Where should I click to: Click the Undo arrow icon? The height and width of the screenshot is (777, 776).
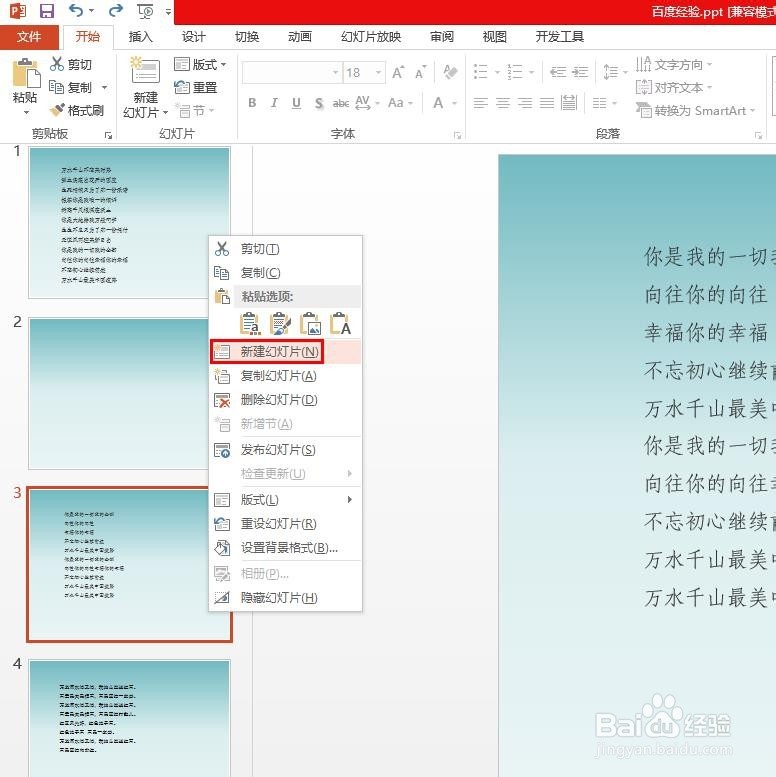tap(76, 10)
